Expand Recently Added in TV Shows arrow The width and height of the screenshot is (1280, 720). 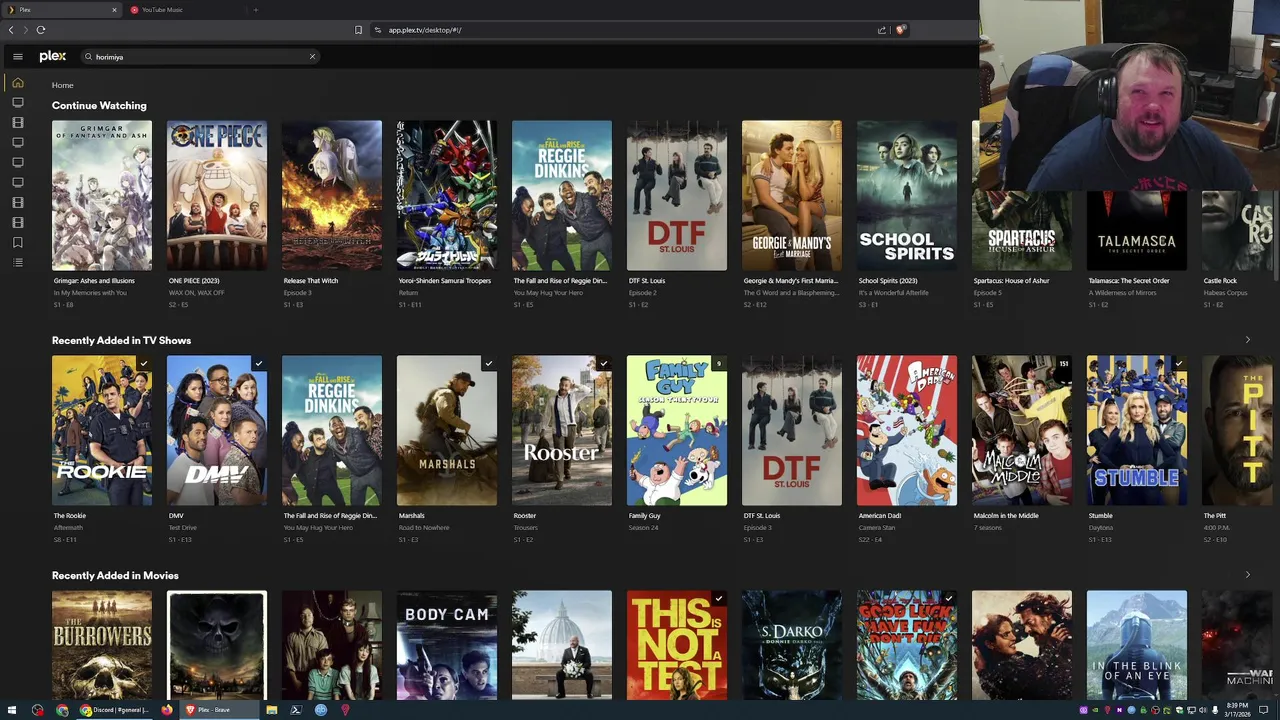coord(1247,340)
